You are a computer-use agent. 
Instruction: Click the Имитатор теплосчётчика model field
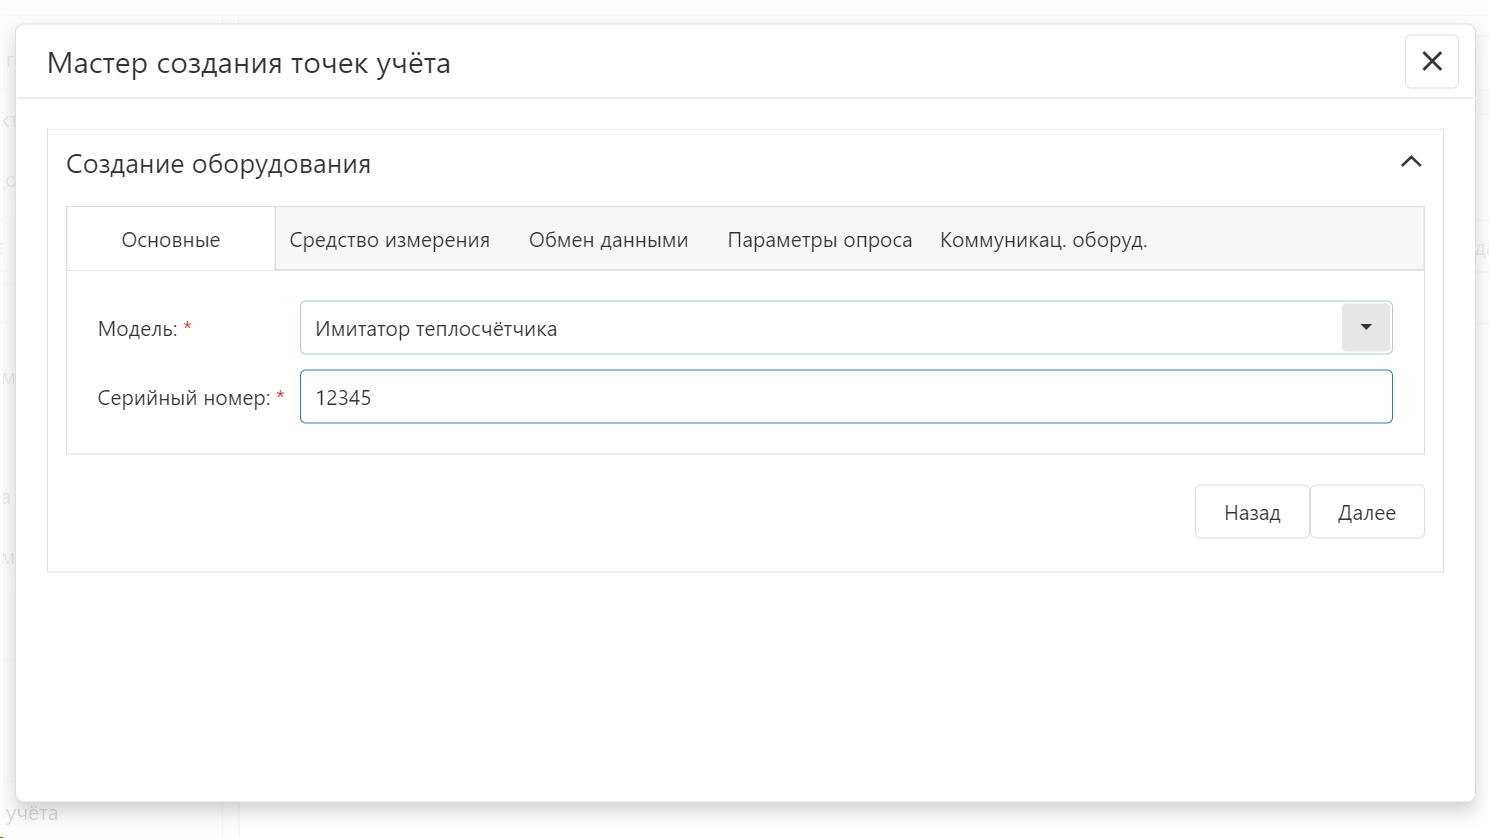pyautogui.click(x=820, y=328)
